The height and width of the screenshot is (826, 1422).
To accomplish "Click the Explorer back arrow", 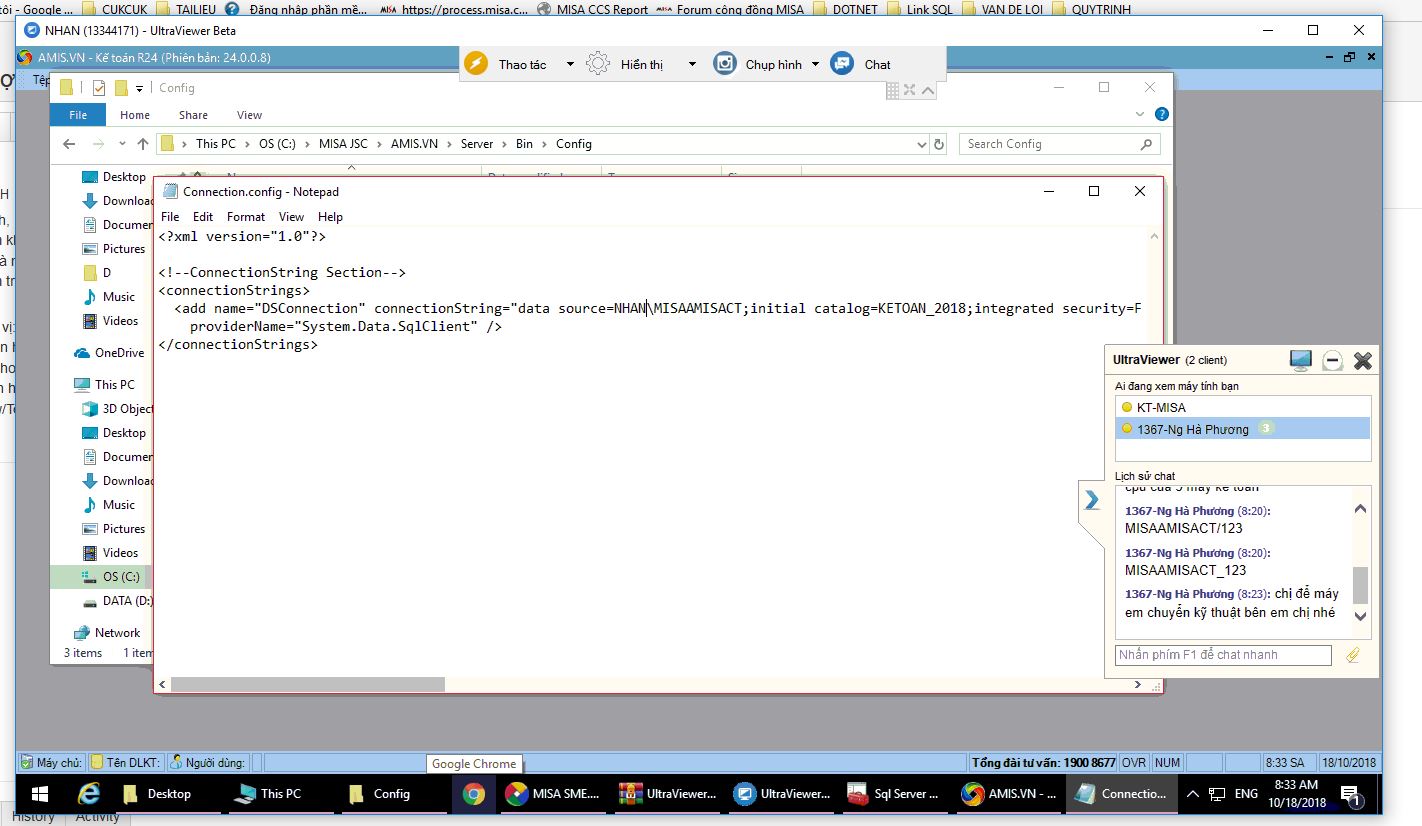I will click(x=69, y=144).
